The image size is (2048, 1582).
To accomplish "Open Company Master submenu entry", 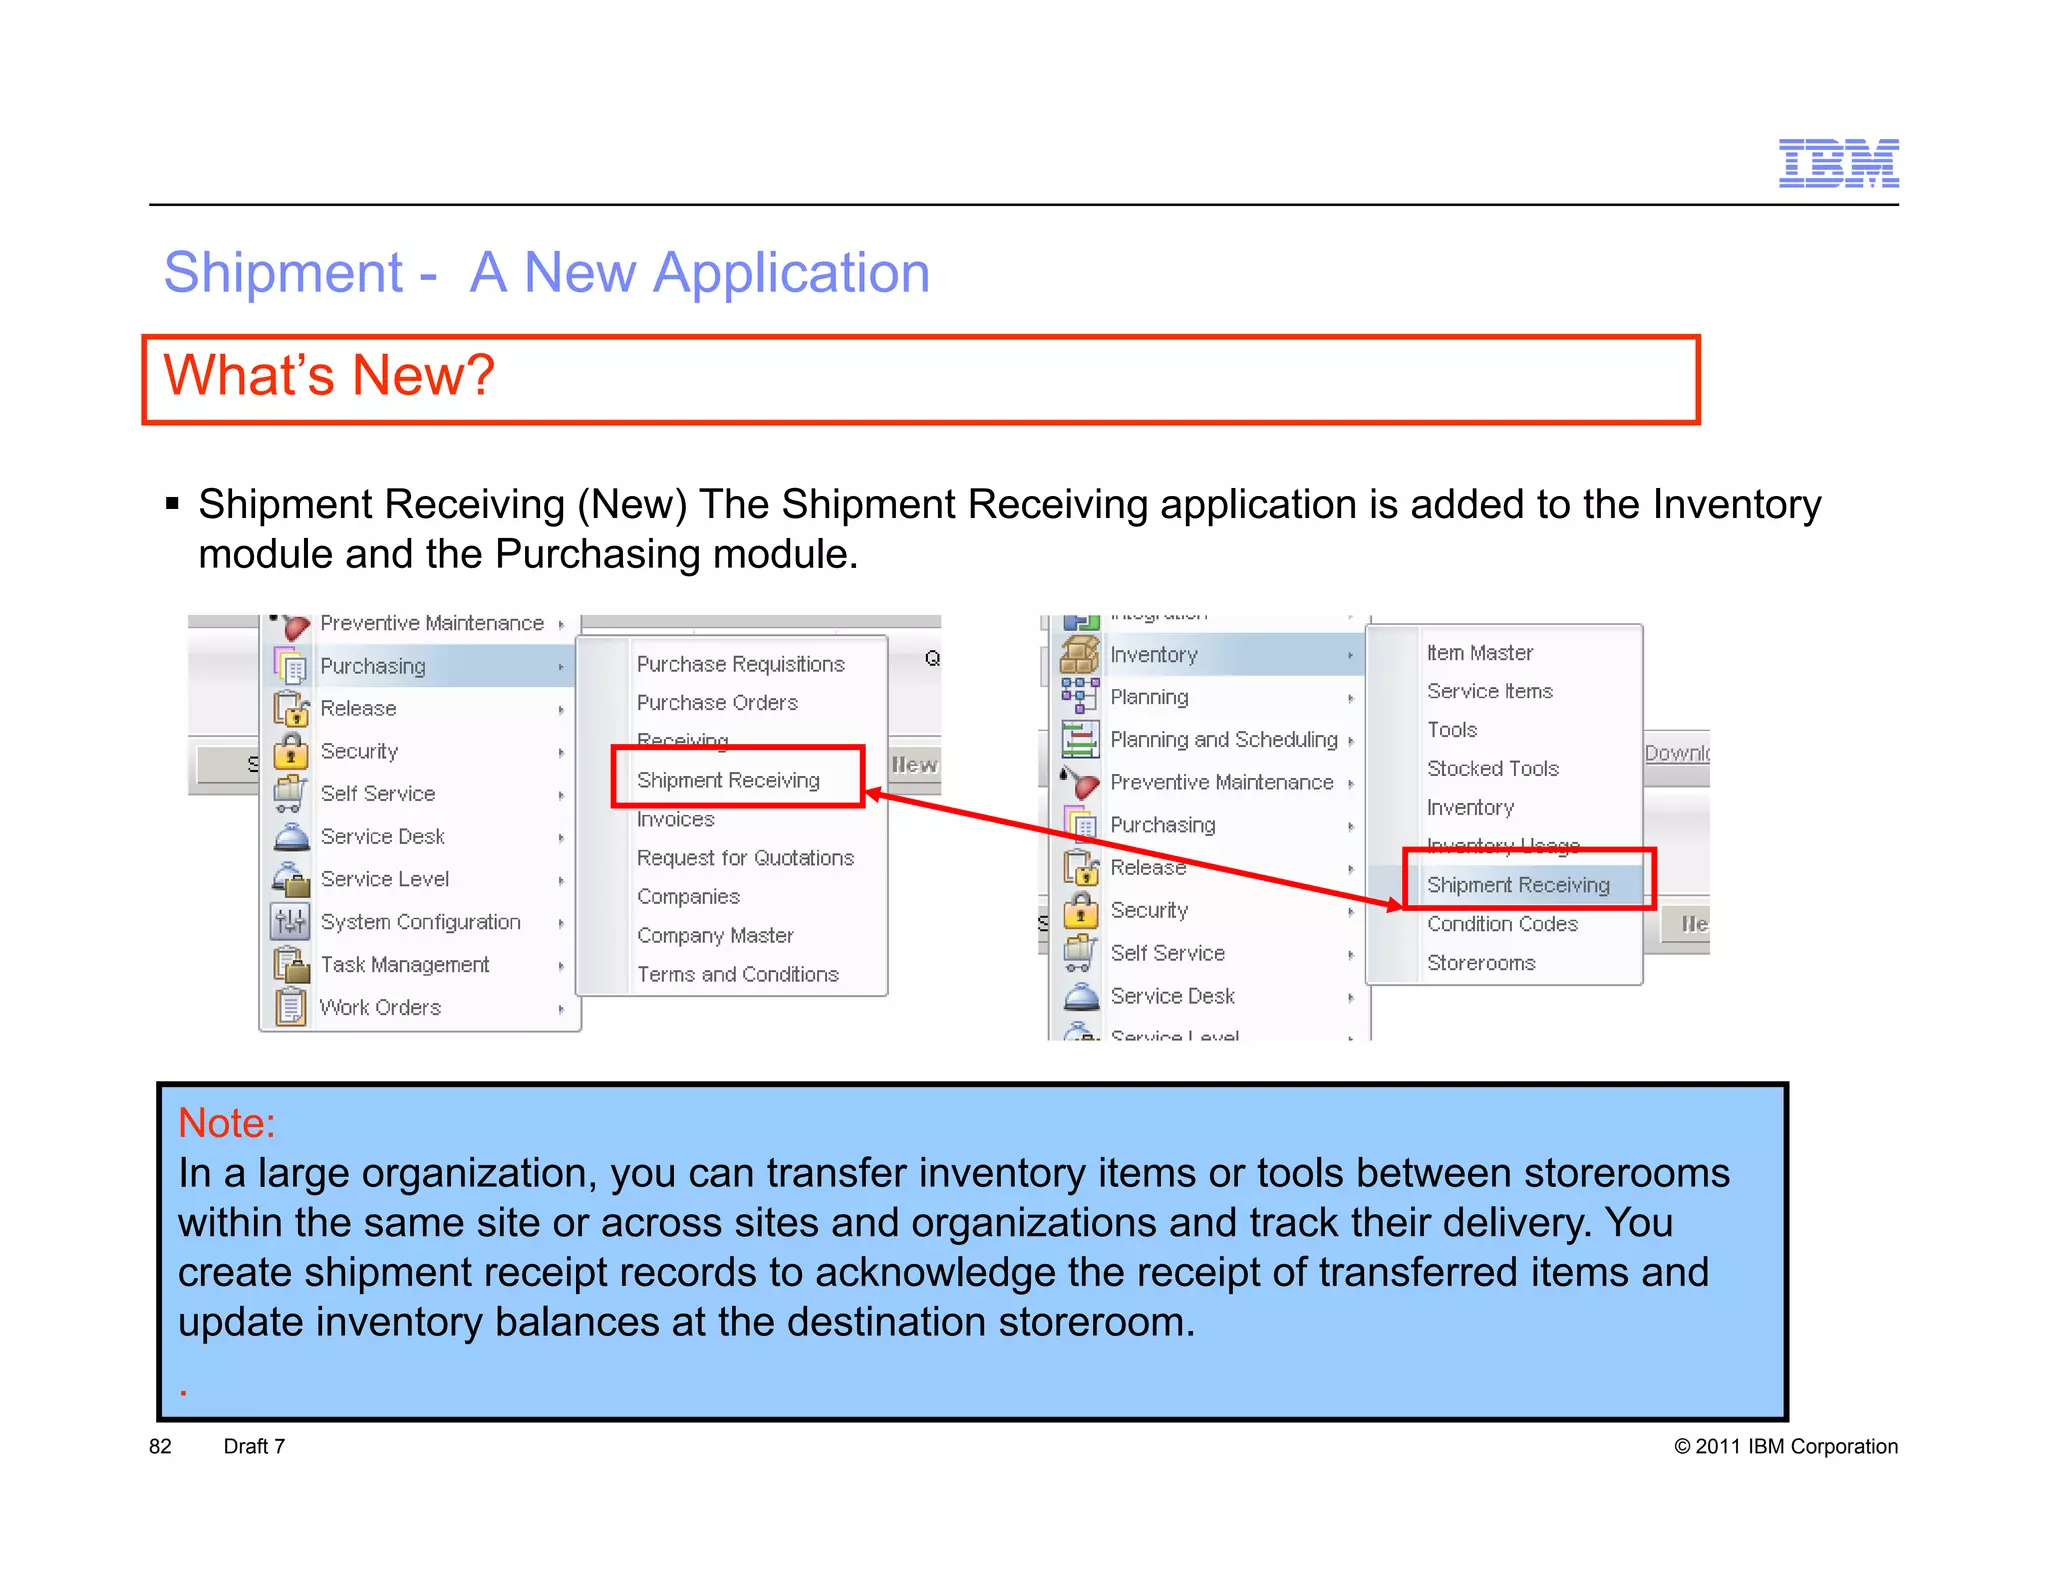I will (x=715, y=936).
